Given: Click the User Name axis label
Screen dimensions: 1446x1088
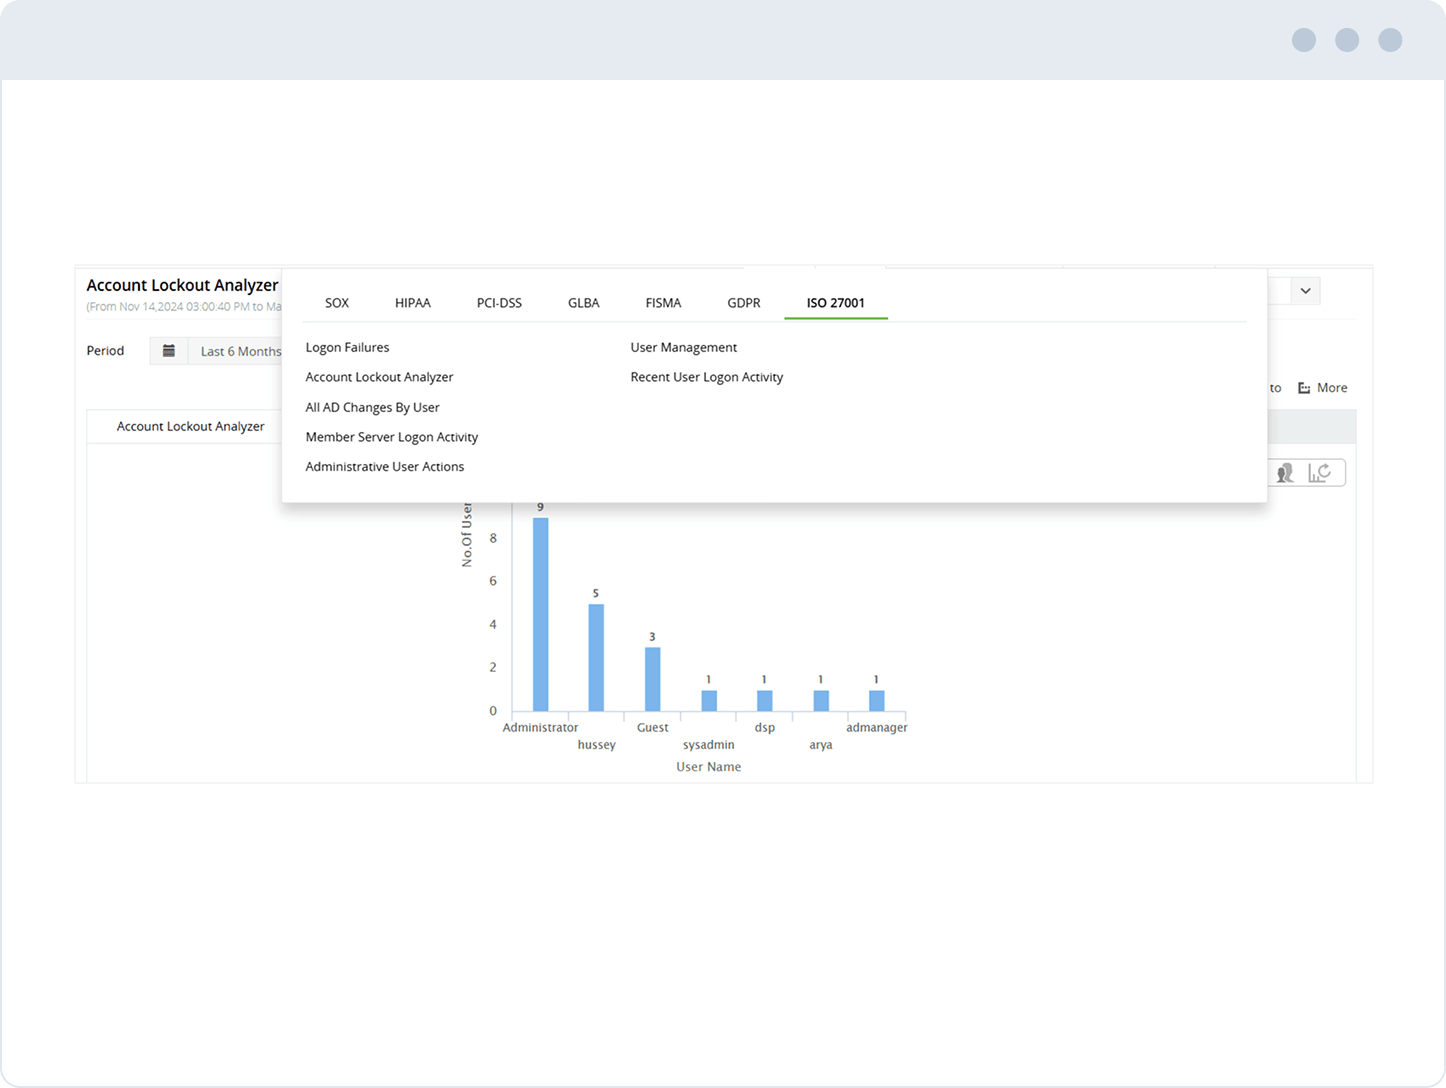Looking at the screenshot, I should (708, 767).
